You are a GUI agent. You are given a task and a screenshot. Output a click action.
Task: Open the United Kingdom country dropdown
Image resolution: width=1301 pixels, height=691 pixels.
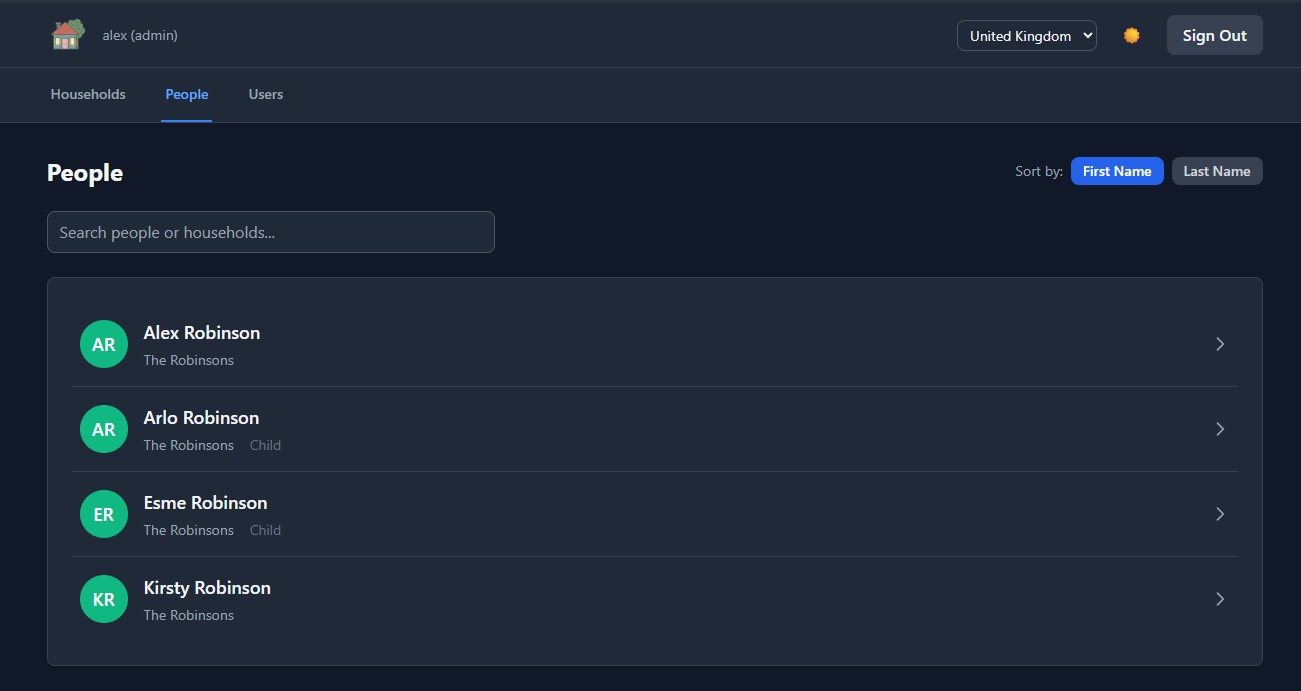pos(1026,36)
